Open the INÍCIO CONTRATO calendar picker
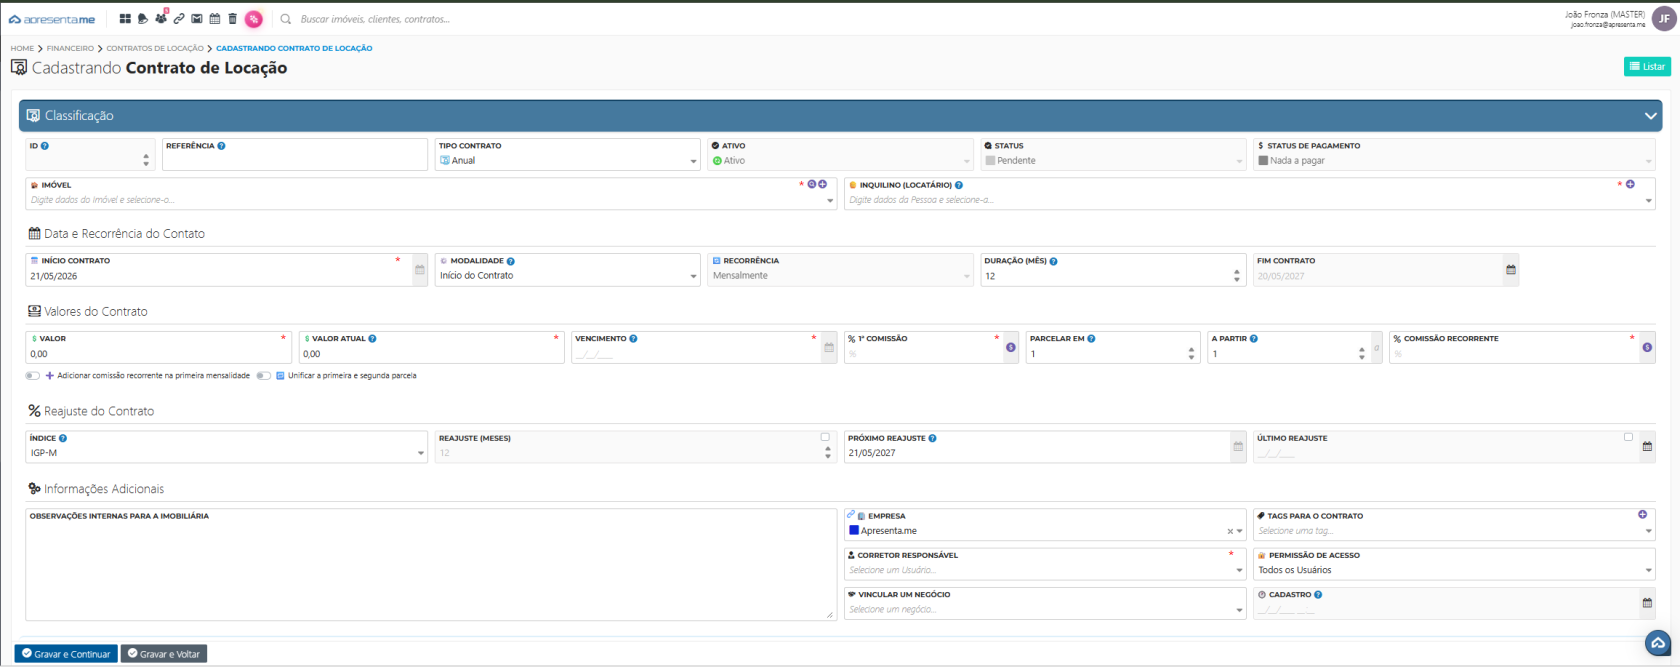Image resolution: width=1680 pixels, height=667 pixels. click(x=420, y=270)
